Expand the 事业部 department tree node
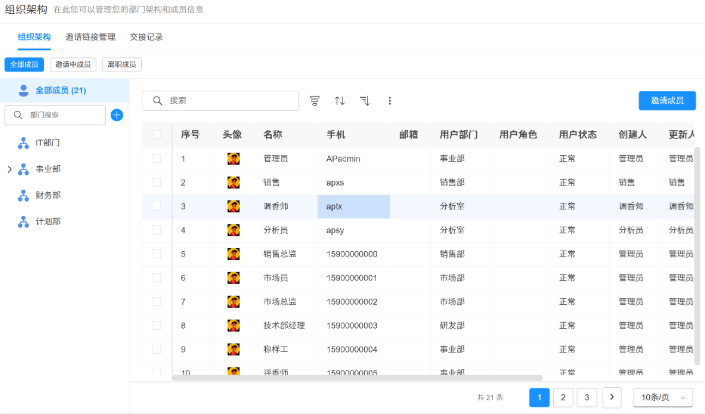Screen dimensions: 705x414 tap(9, 169)
